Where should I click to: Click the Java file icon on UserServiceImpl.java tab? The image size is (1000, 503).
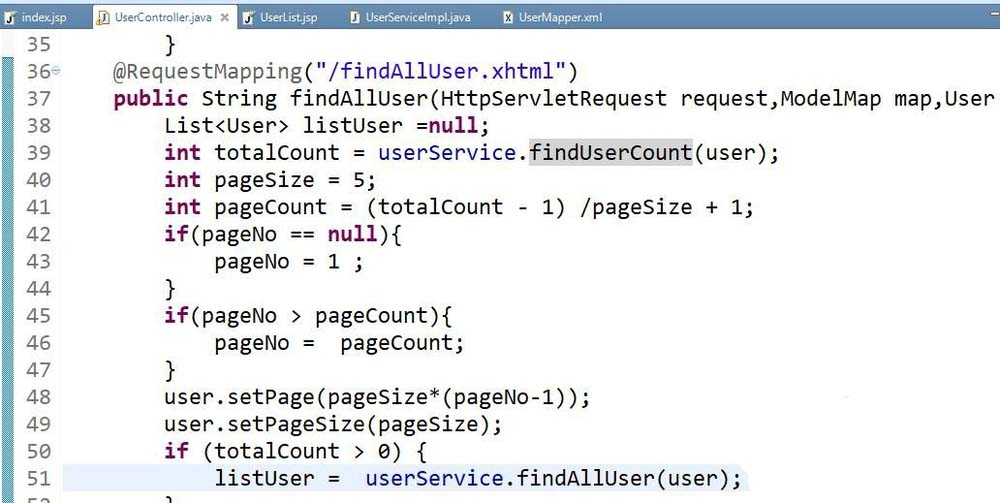355,18
